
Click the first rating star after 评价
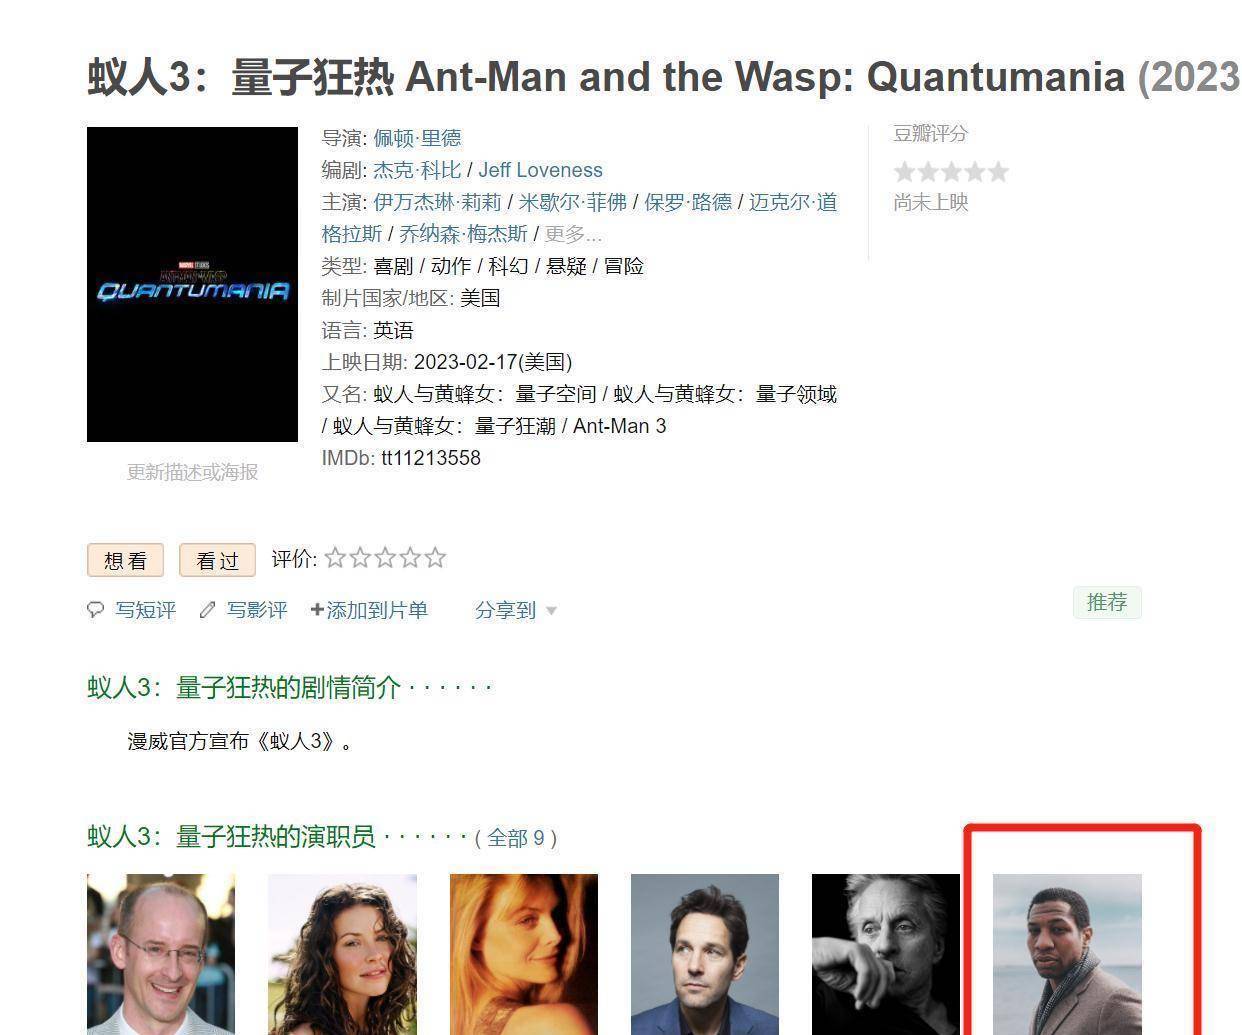(335, 558)
